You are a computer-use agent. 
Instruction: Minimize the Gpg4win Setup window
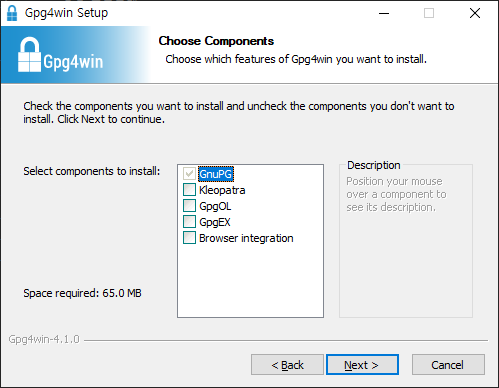[x=384, y=13]
